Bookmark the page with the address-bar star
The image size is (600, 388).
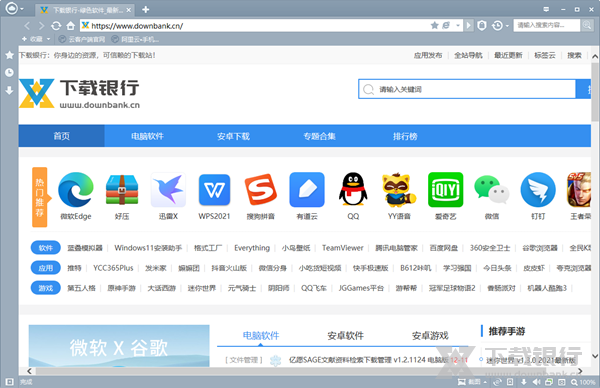[x=434, y=26]
